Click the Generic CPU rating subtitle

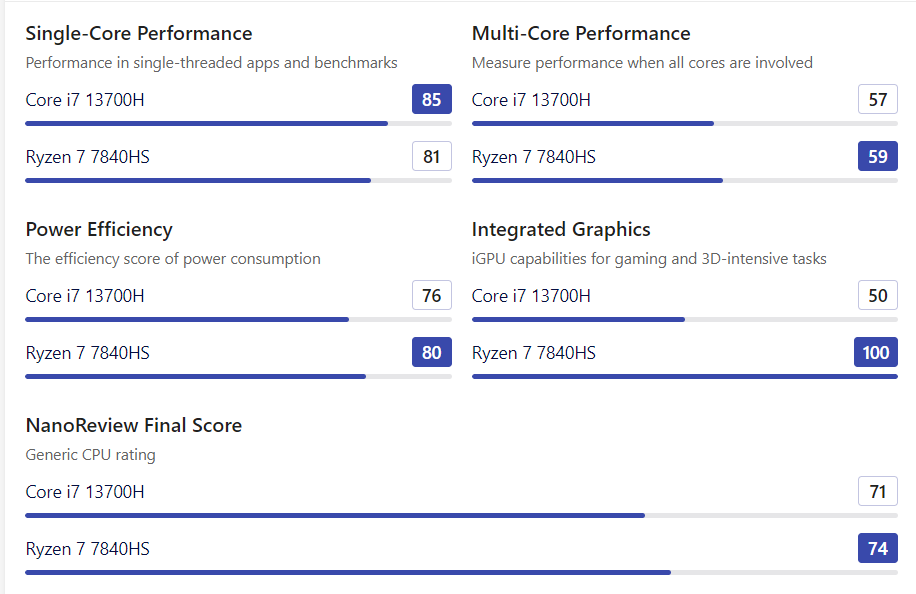coord(91,455)
